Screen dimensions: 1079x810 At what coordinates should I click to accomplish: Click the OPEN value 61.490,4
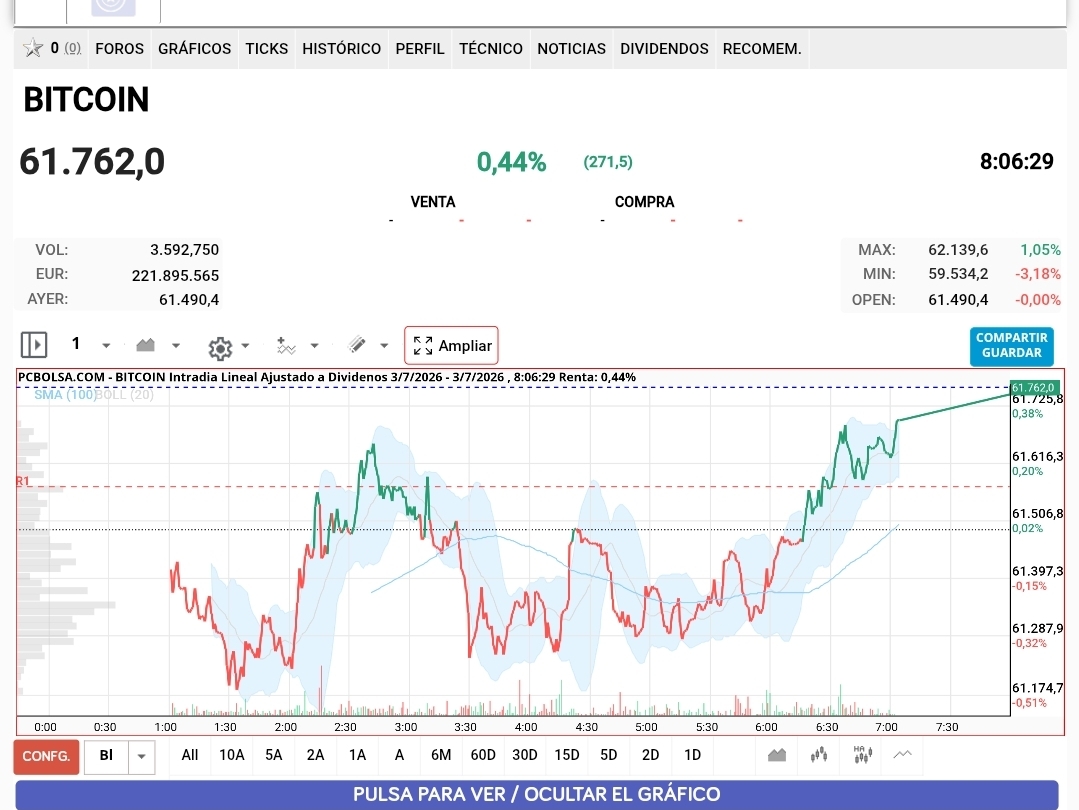[x=958, y=299]
